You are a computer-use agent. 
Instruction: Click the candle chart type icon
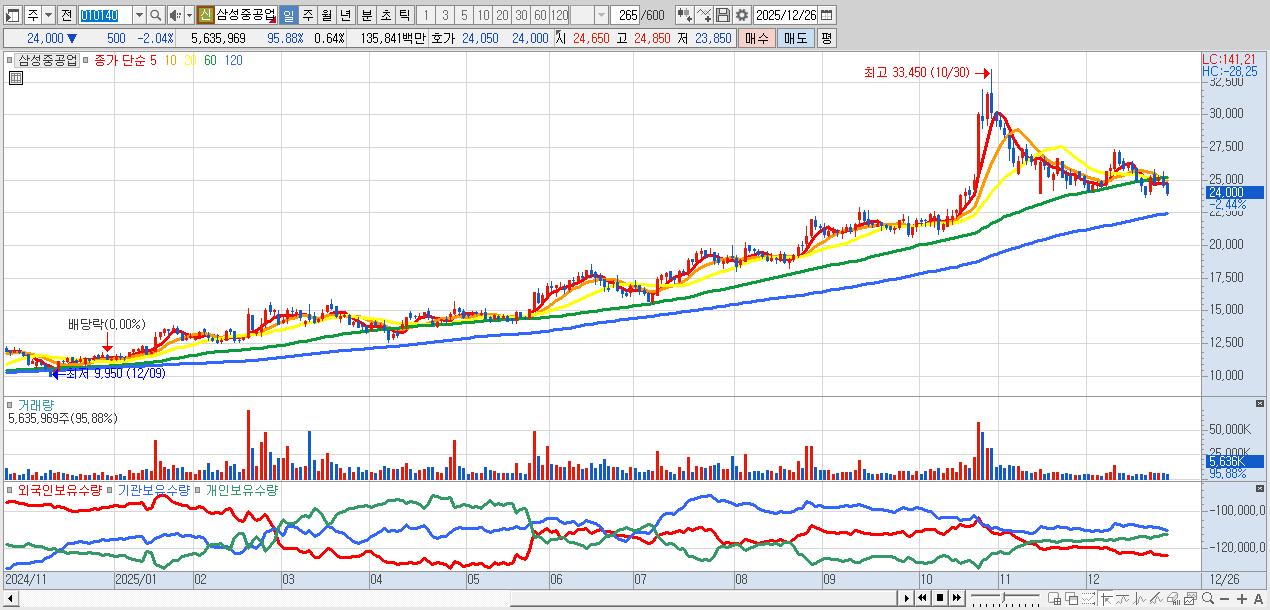click(685, 15)
